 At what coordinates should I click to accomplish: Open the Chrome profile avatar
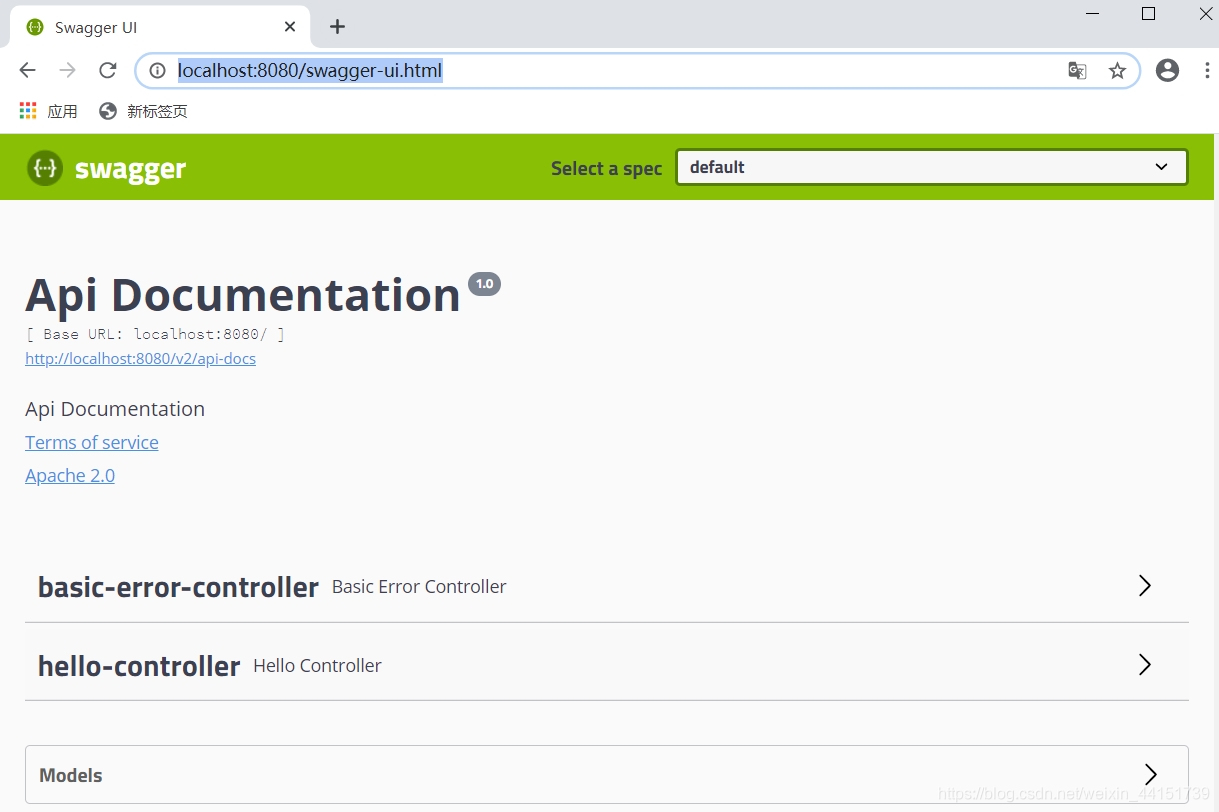pos(1167,70)
